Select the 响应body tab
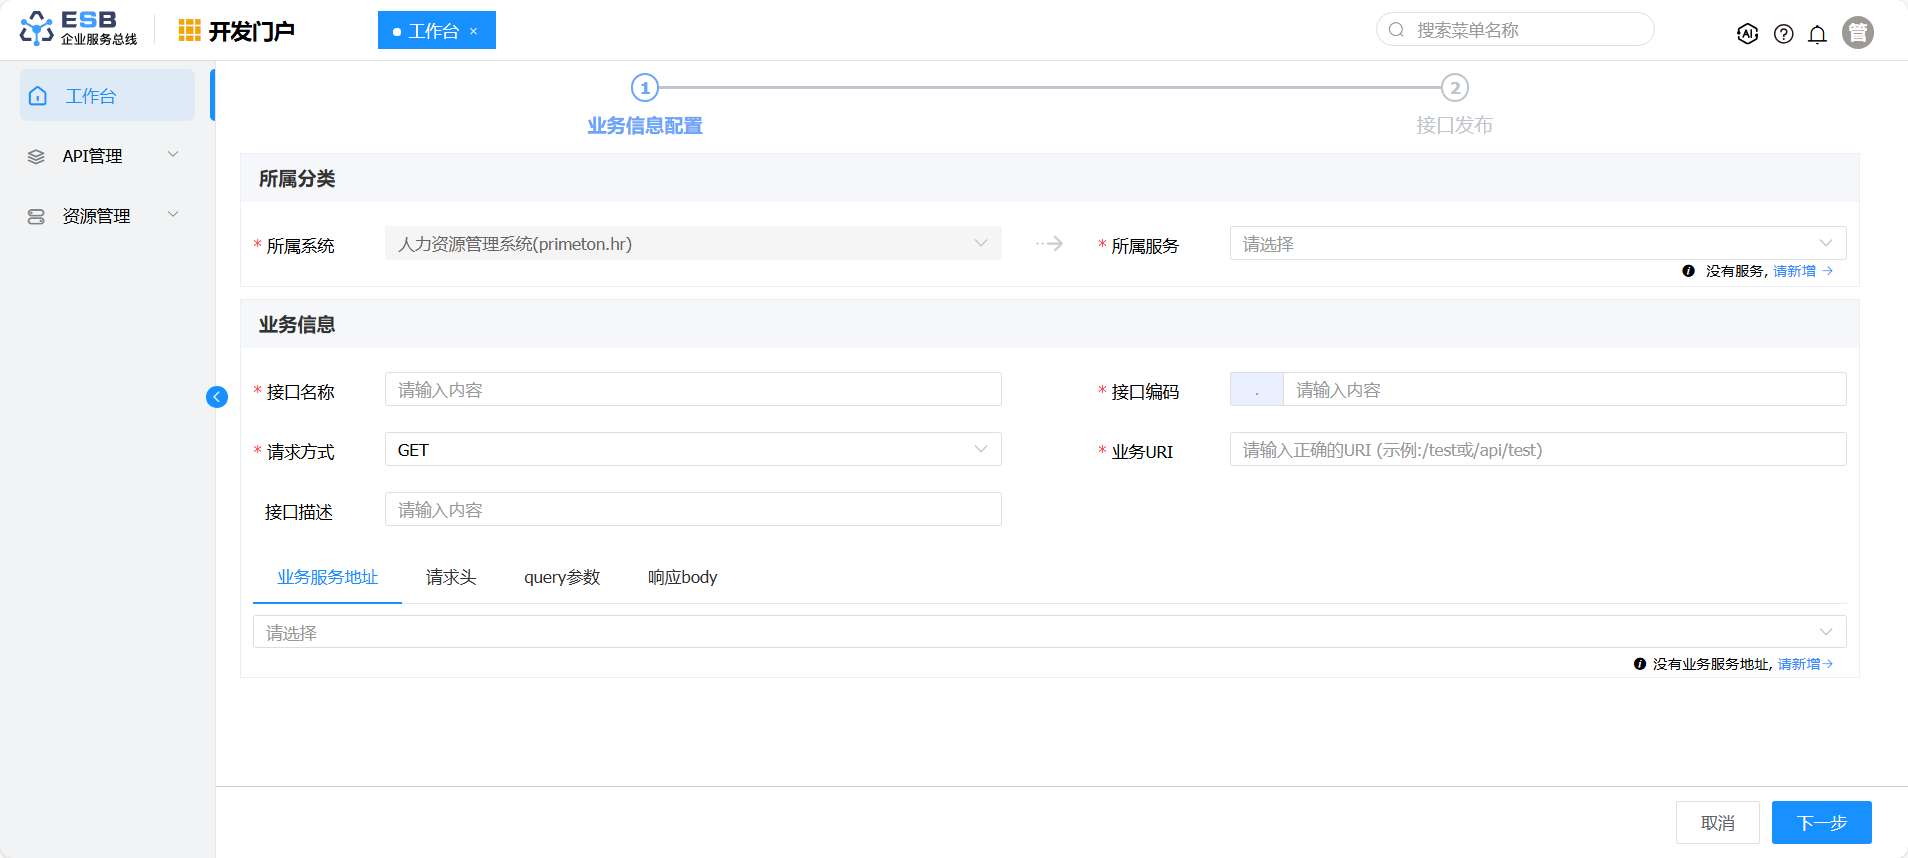The height and width of the screenshot is (858, 1908). point(682,577)
